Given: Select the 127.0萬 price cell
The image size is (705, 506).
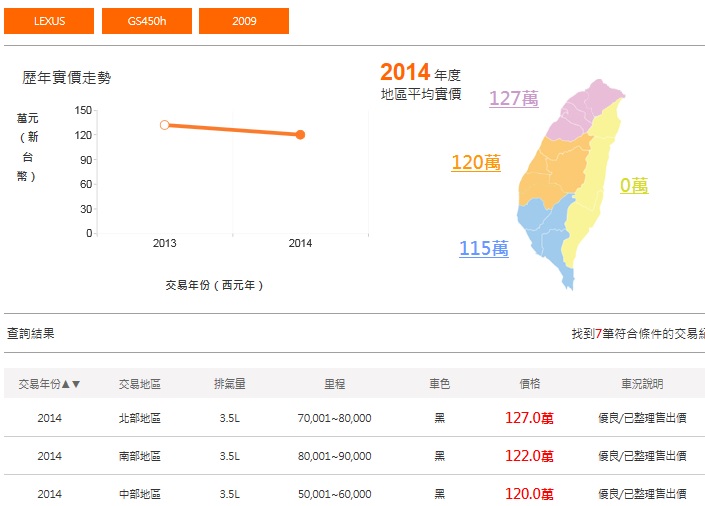Looking at the screenshot, I should (x=529, y=418).
